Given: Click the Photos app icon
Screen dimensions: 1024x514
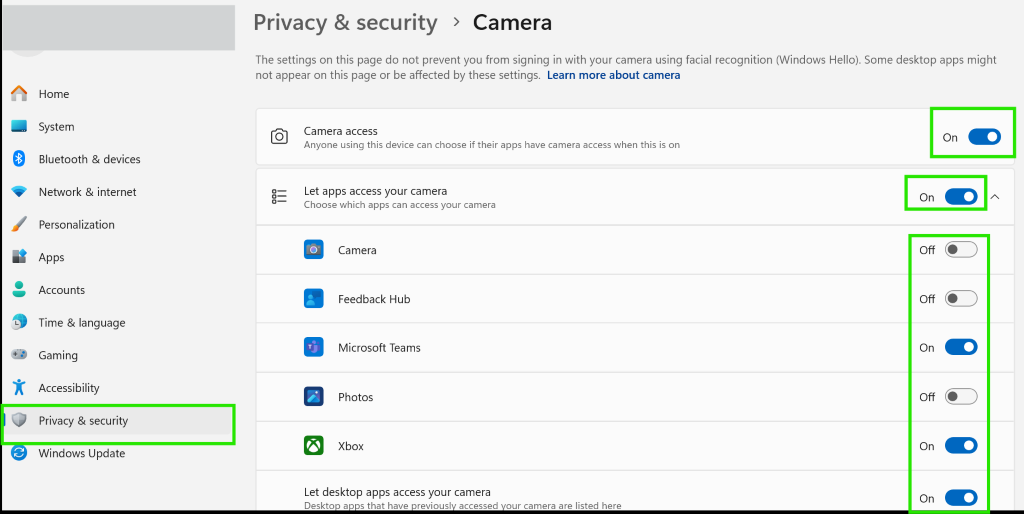Looking at the screenshot, I should (313, 397).
